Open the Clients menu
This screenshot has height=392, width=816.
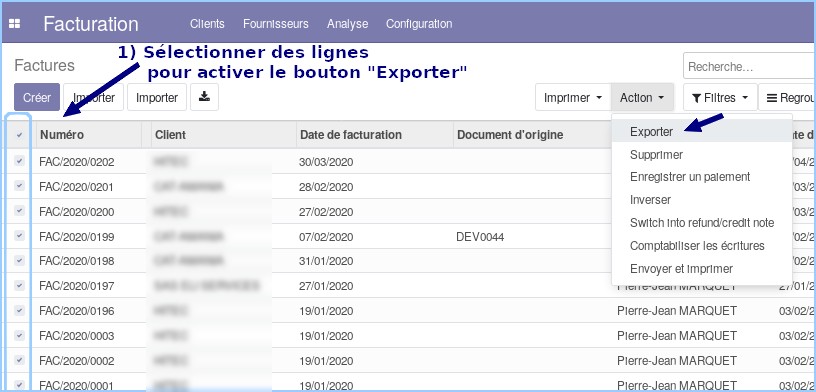point(207,24)
